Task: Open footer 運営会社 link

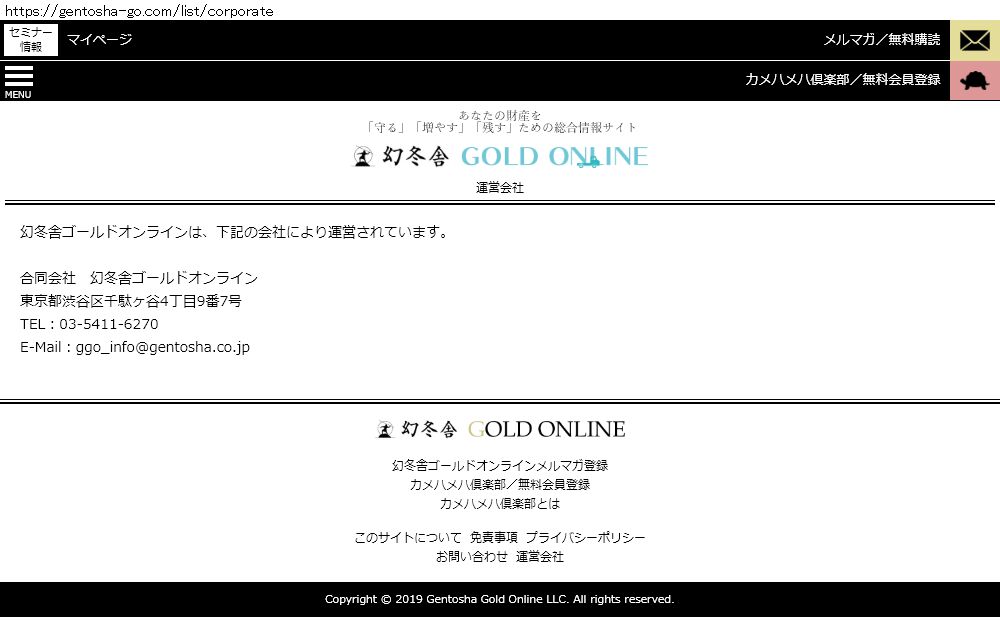Action: [x=540, y=557]
